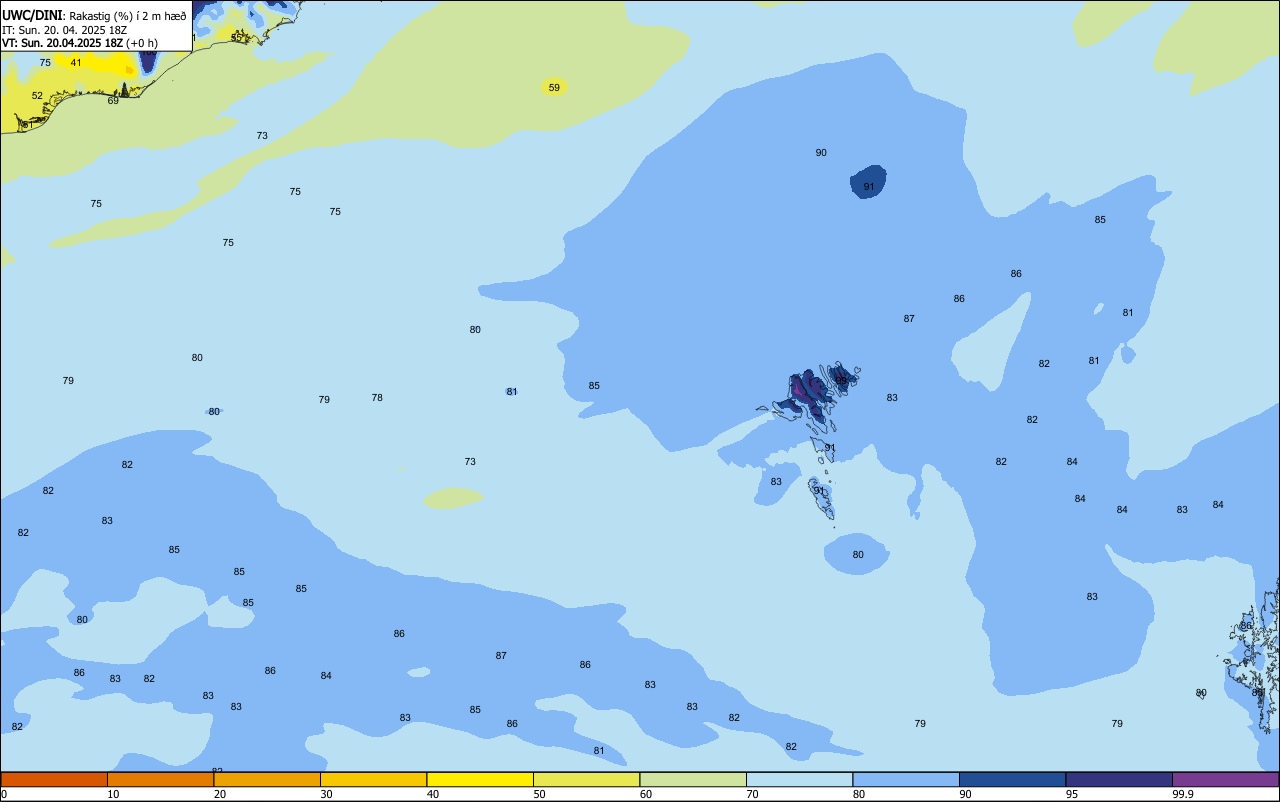Click the 'VT: Sun. 20.04.2025 18Z (+0 h)' line
This screenshot has height=802, width=1280.
click(80, 43)
